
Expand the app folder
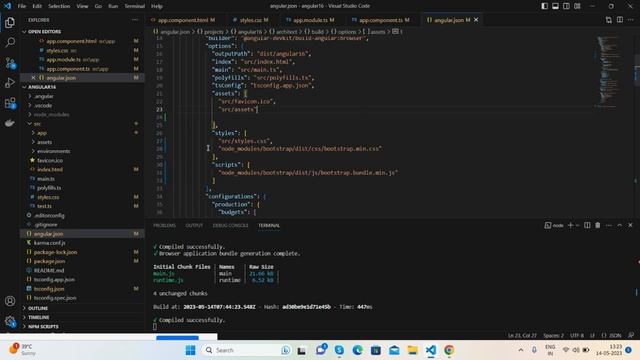click(x=82, y=133)
